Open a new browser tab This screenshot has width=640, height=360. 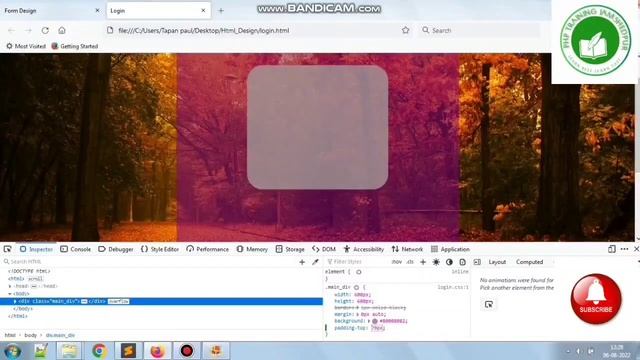pos(221,11)
